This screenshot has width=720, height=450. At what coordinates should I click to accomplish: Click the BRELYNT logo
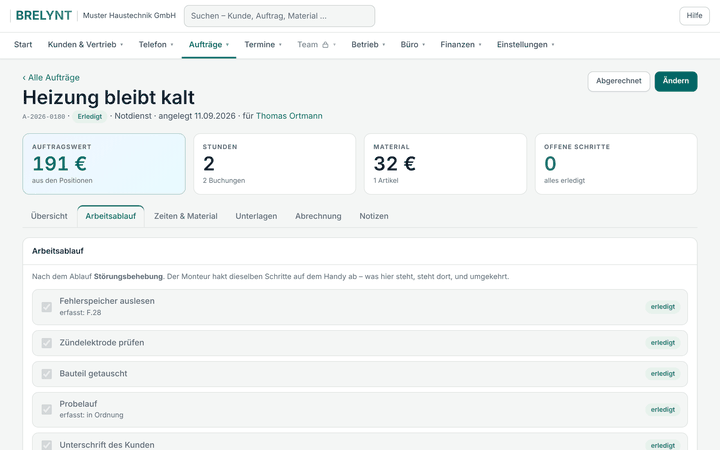[x=44, y=16]
